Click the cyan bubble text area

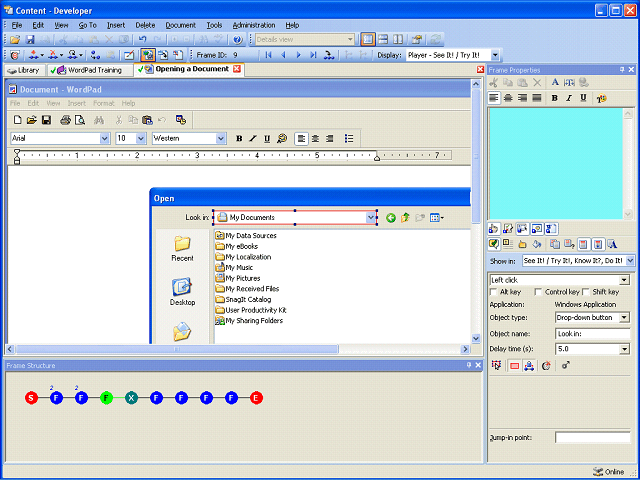point(556,164)
